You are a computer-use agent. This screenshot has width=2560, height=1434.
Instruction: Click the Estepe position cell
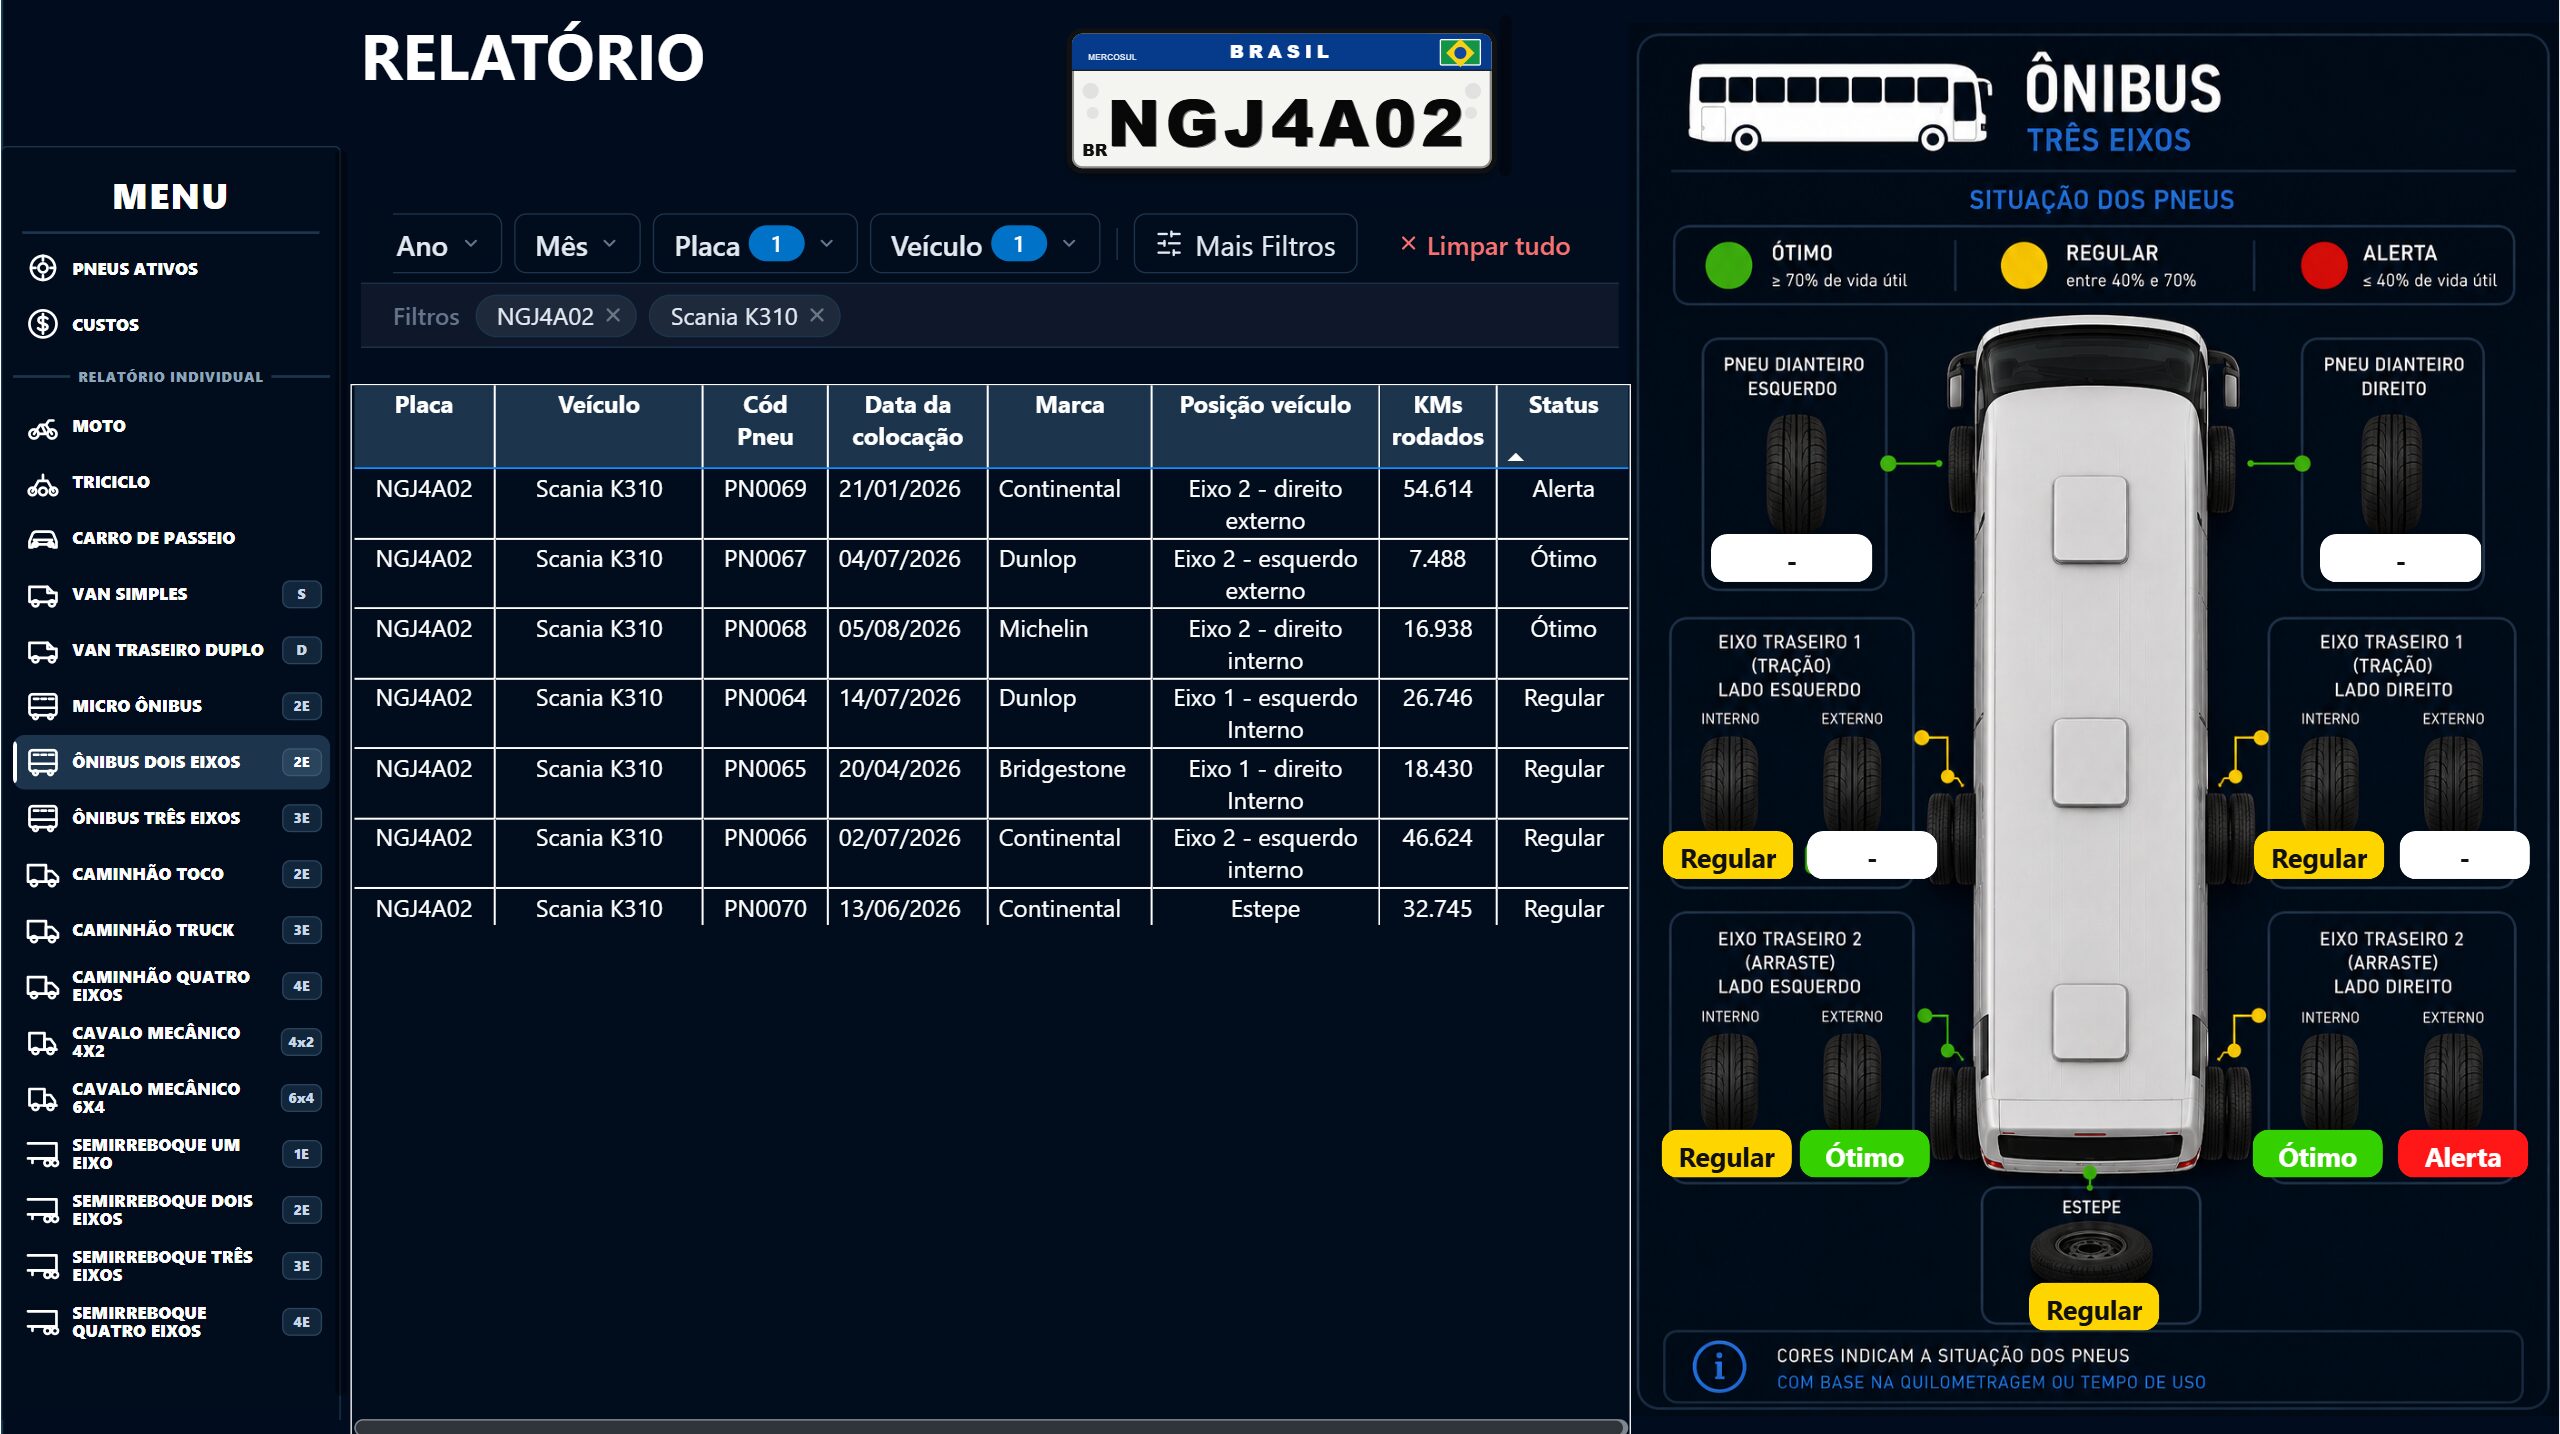[1265, 908]
